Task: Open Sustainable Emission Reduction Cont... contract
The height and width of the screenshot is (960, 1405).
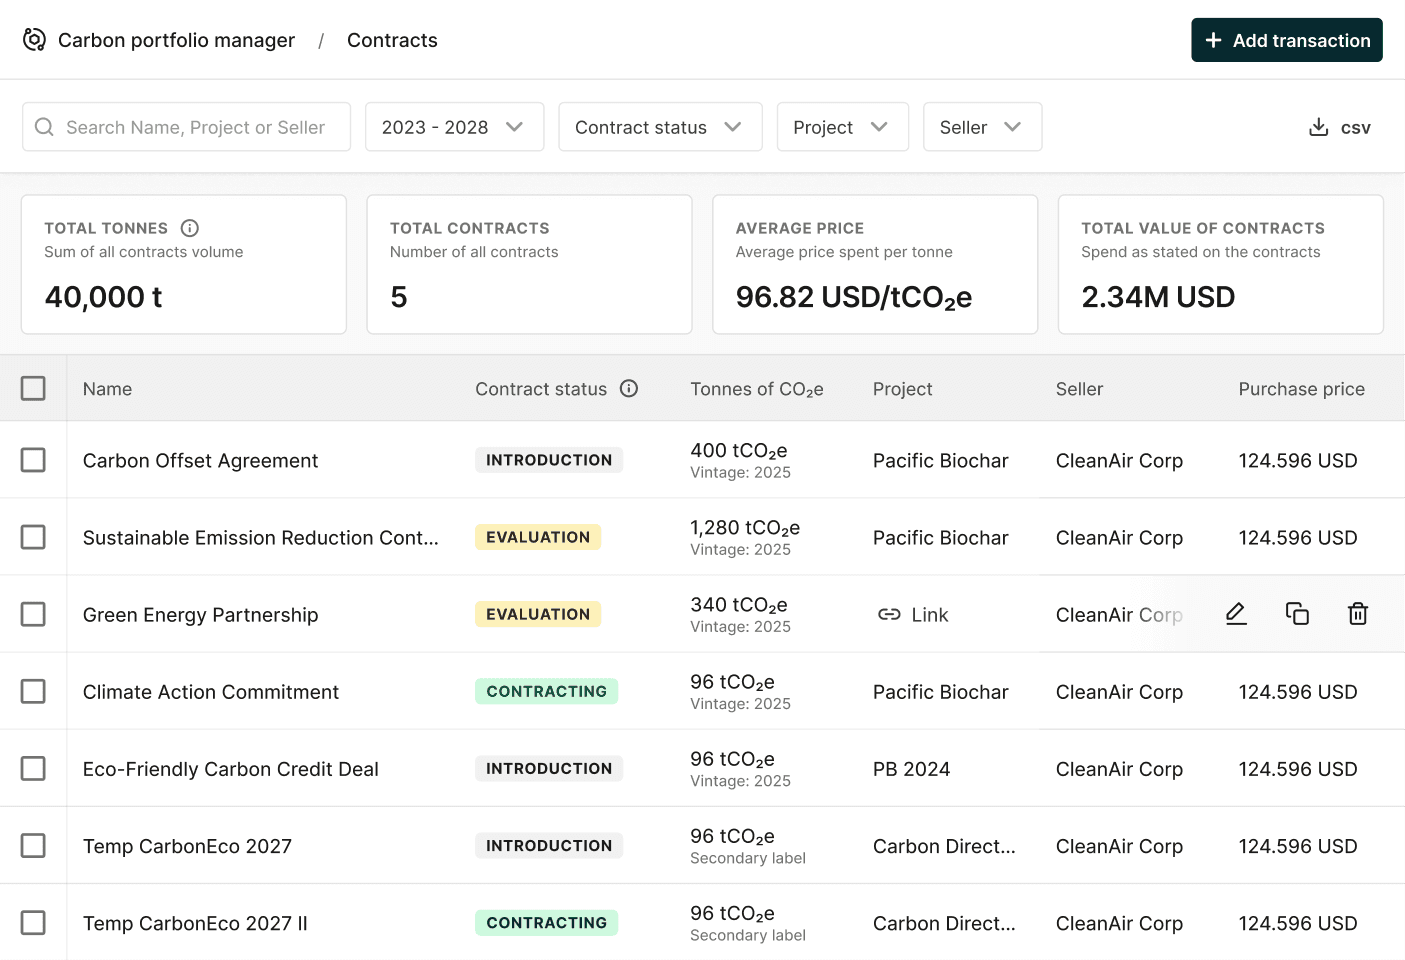Action: tap(260, 538)
